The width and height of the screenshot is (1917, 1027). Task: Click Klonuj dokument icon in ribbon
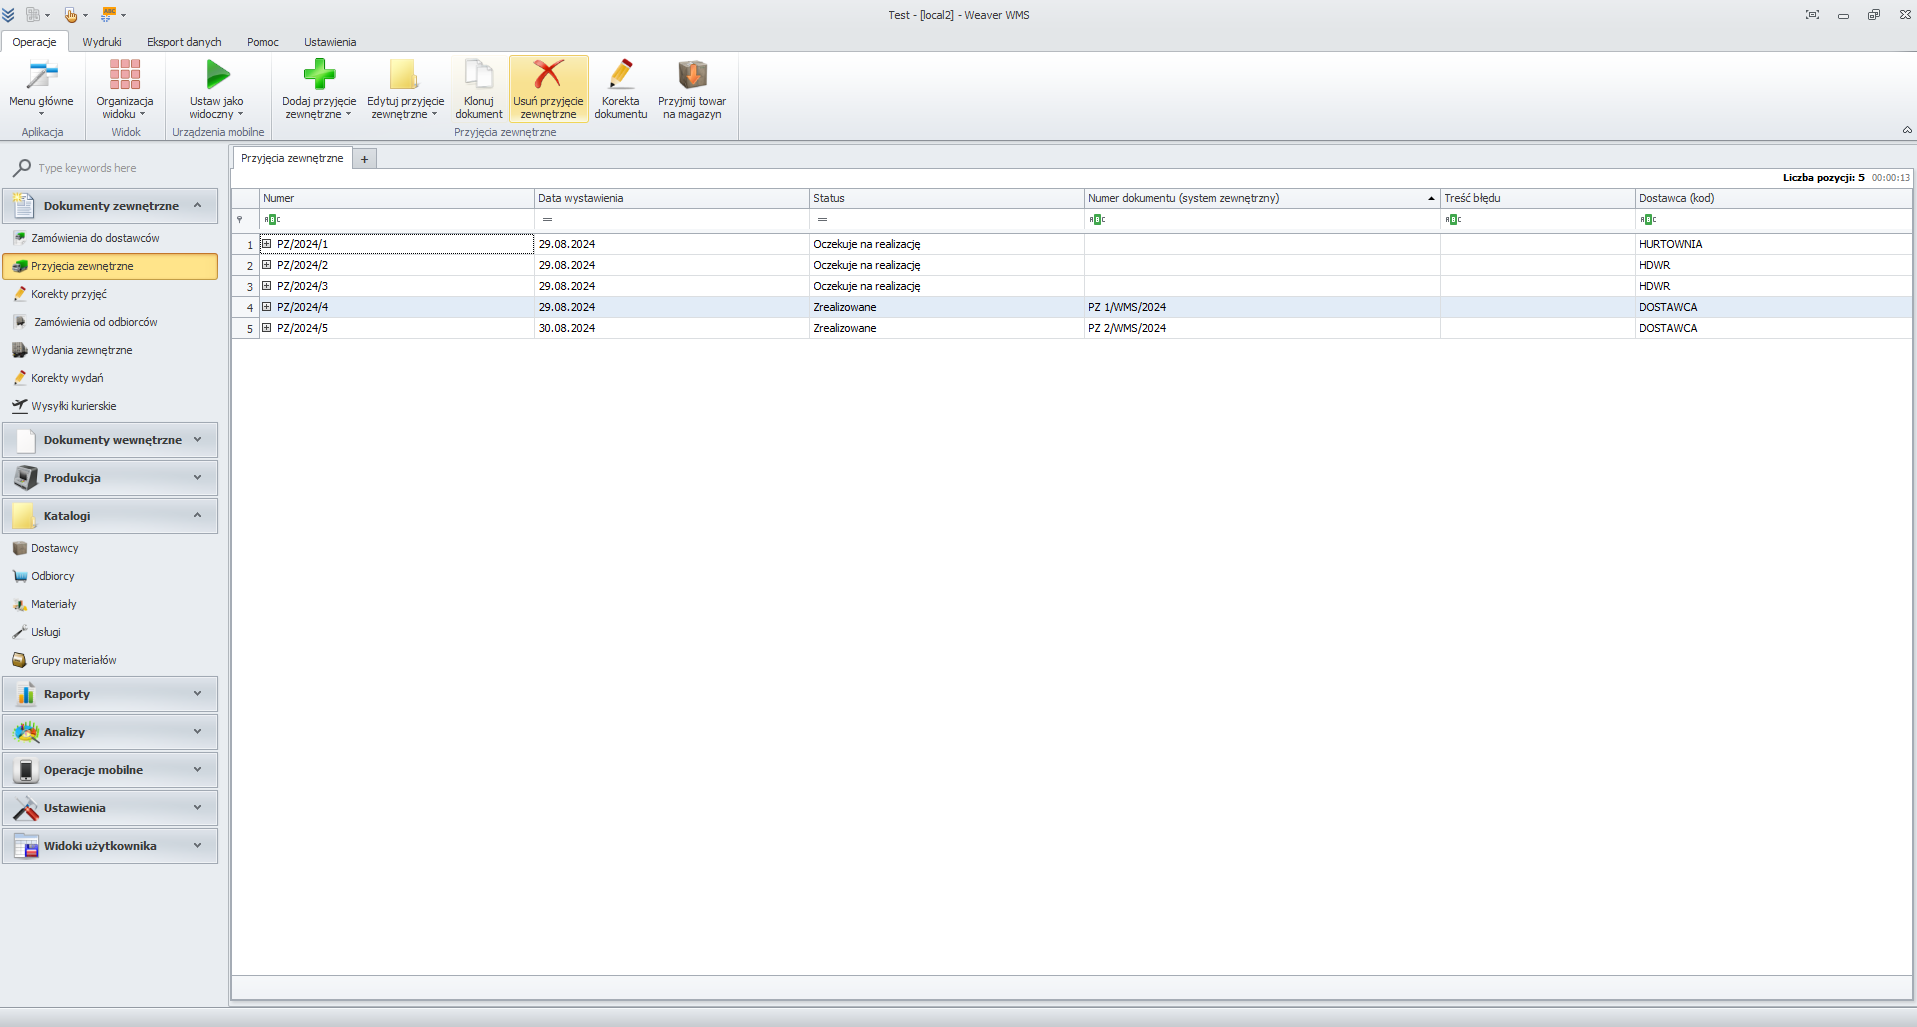click(479, 76)
